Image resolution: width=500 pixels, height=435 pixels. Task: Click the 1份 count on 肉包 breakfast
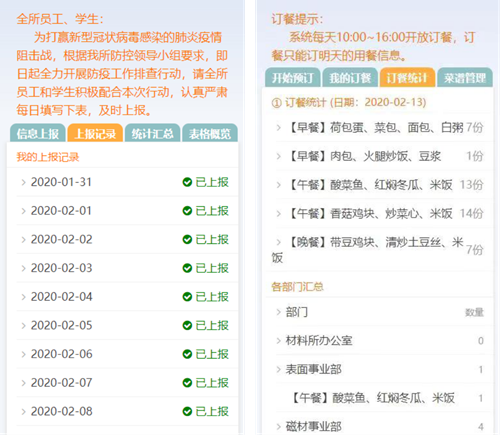pos(475,156)
